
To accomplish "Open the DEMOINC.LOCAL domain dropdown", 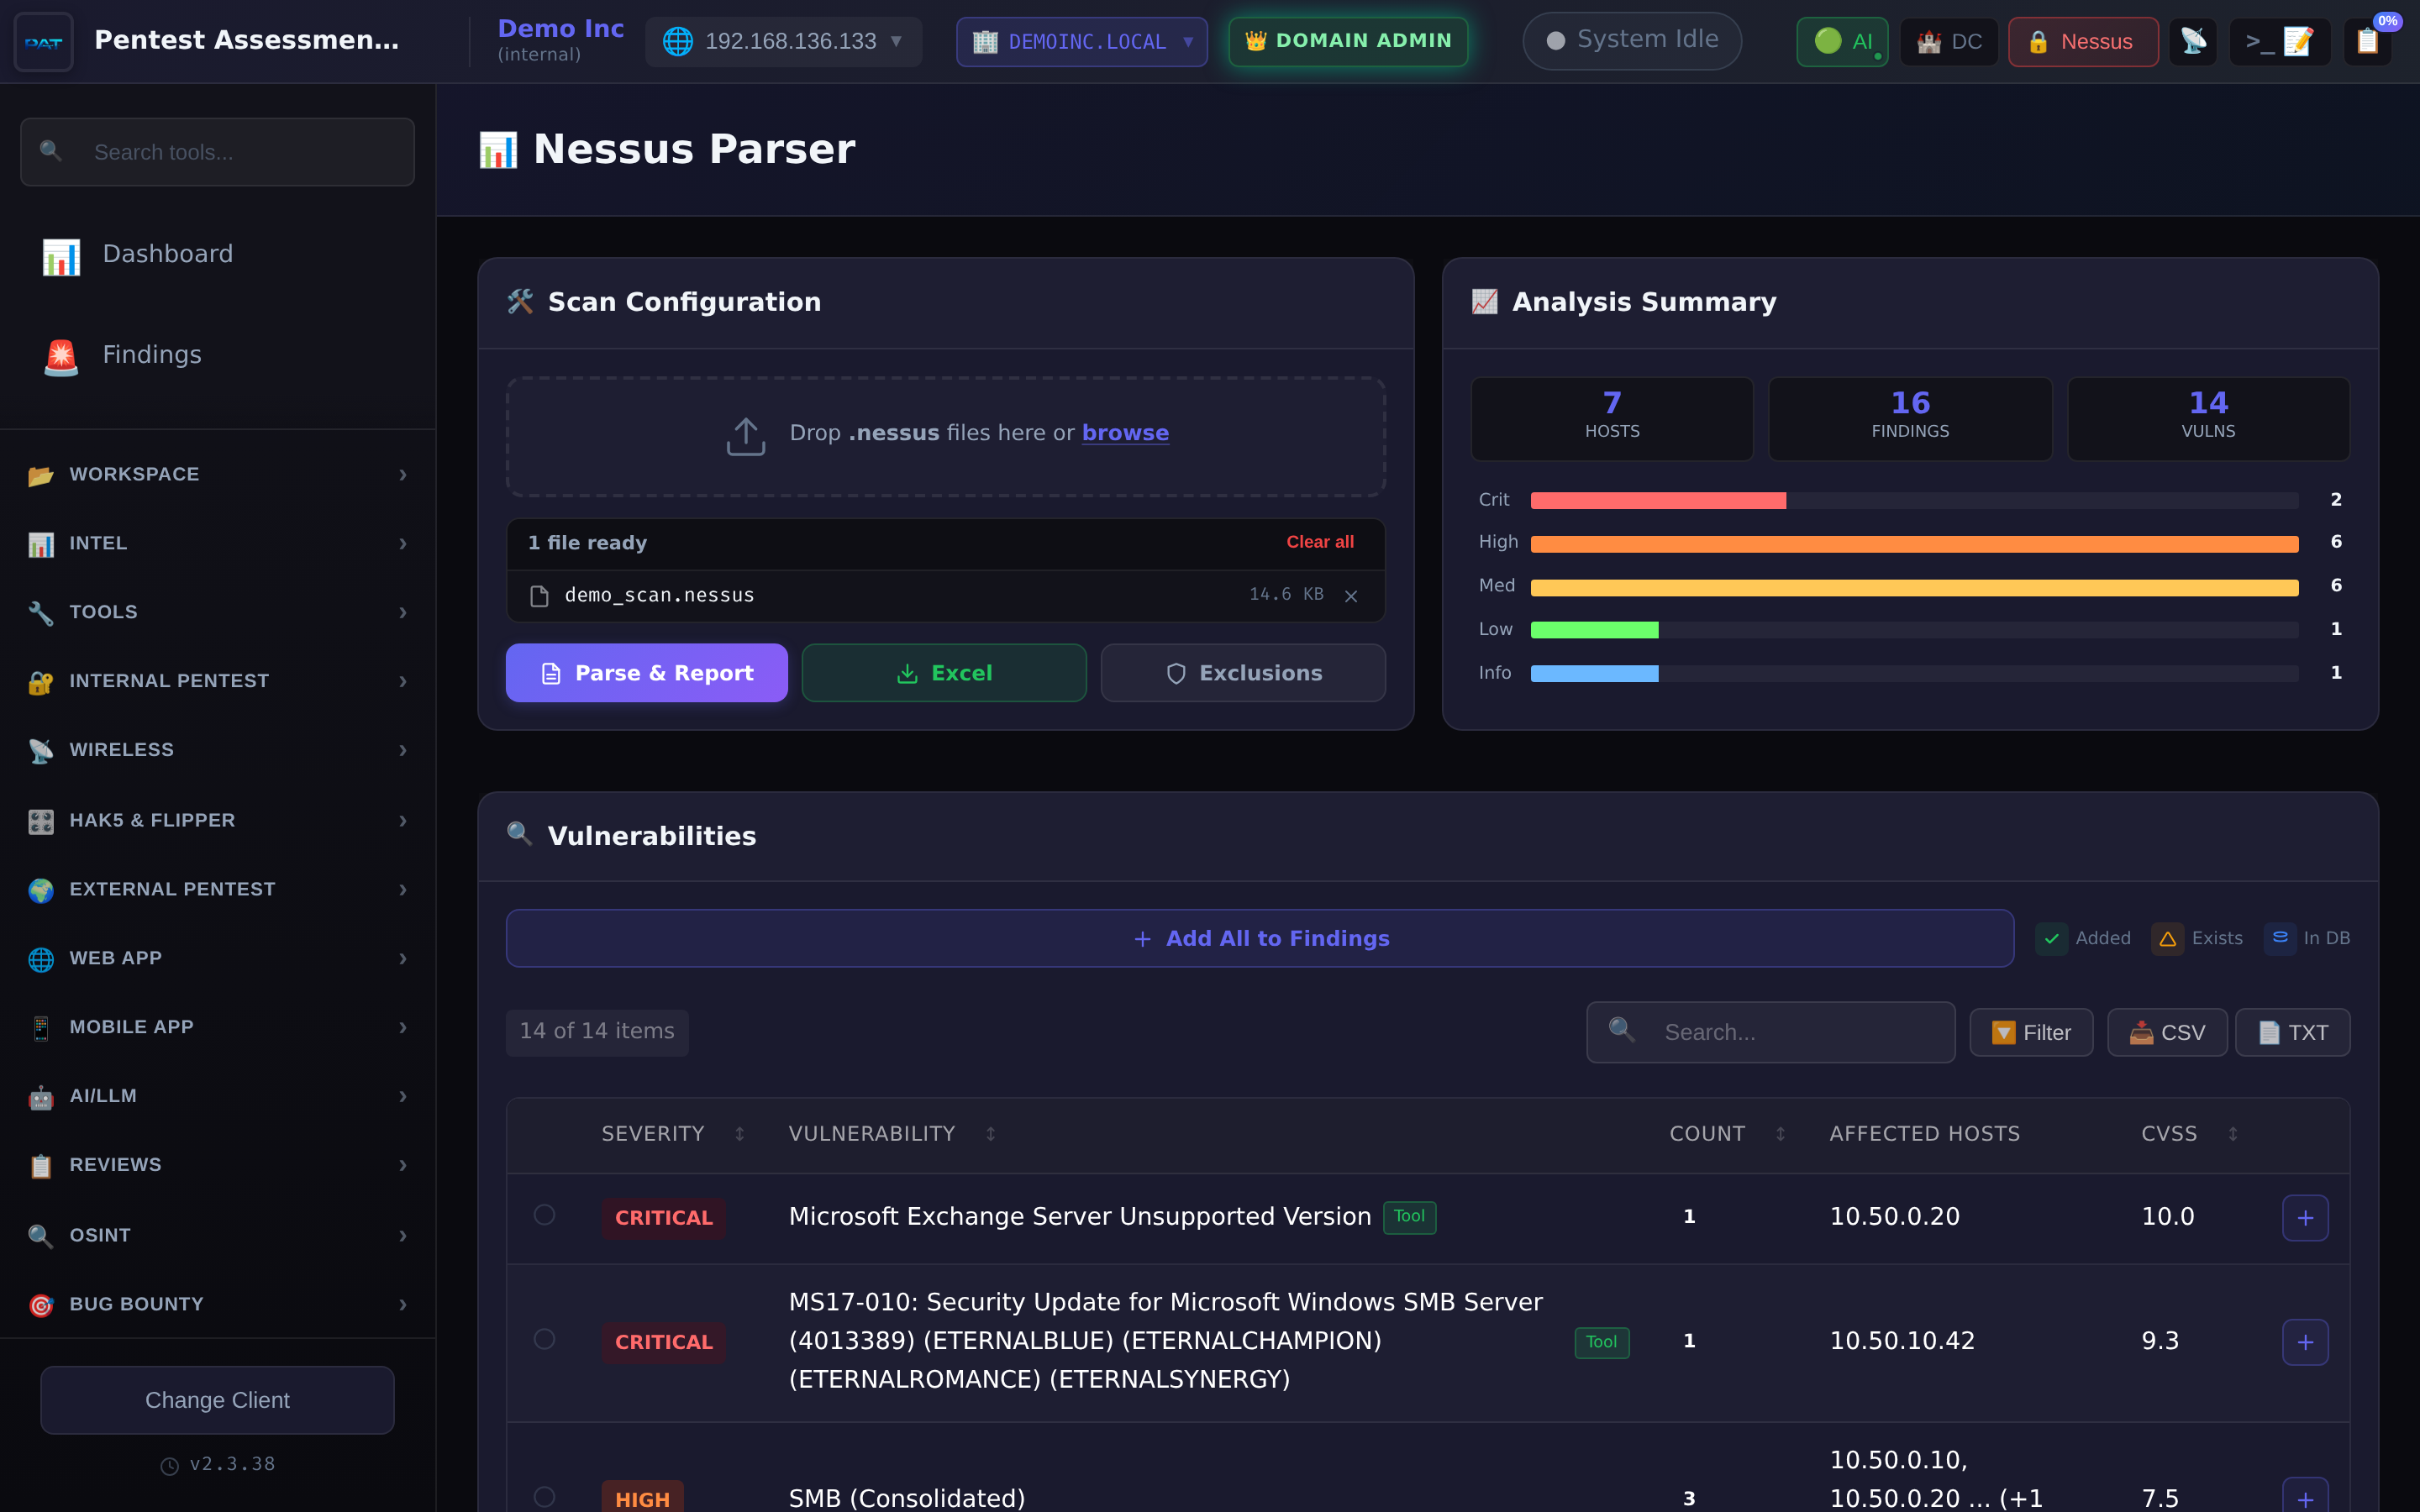I will pyautogui.click(x=1081, y=41).
